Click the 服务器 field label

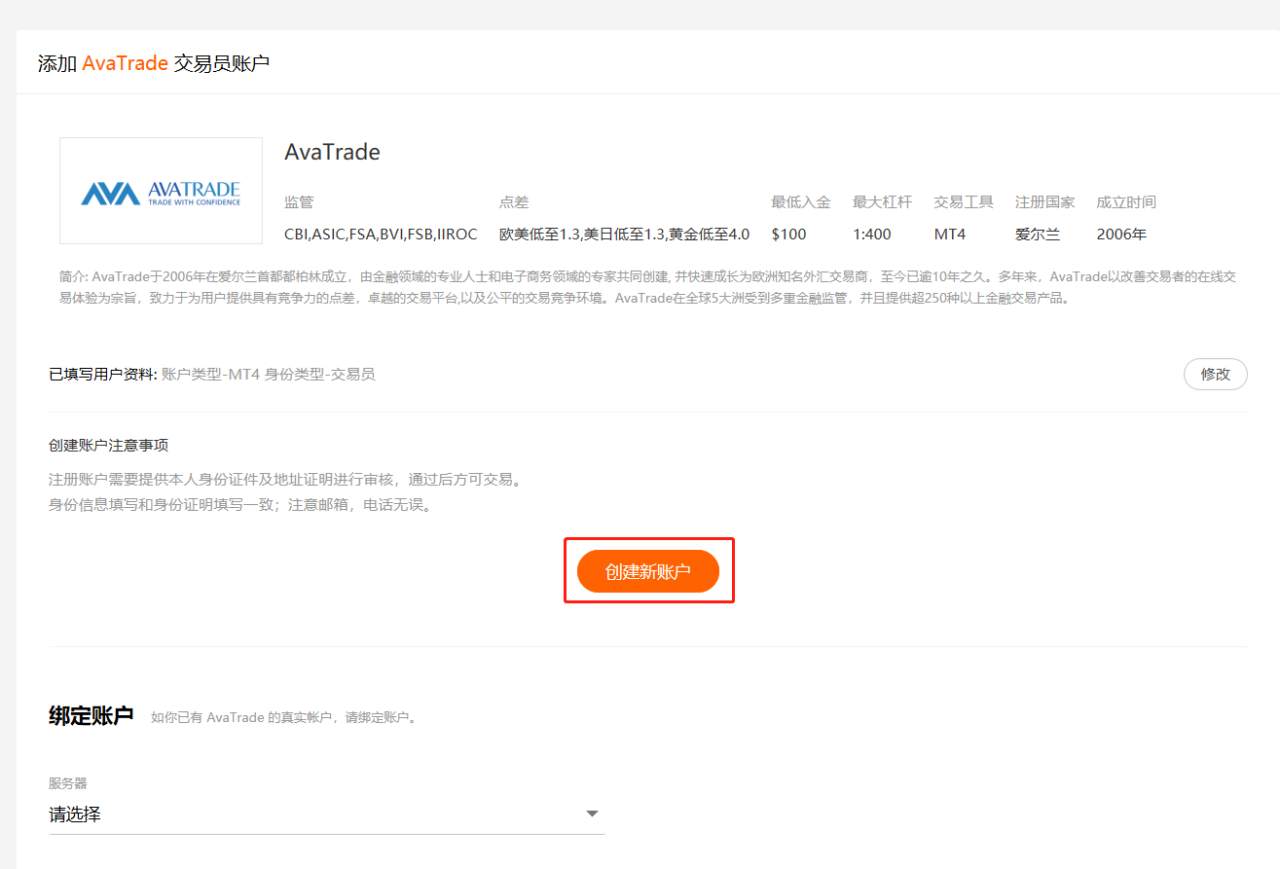click(x=68, y=783)
